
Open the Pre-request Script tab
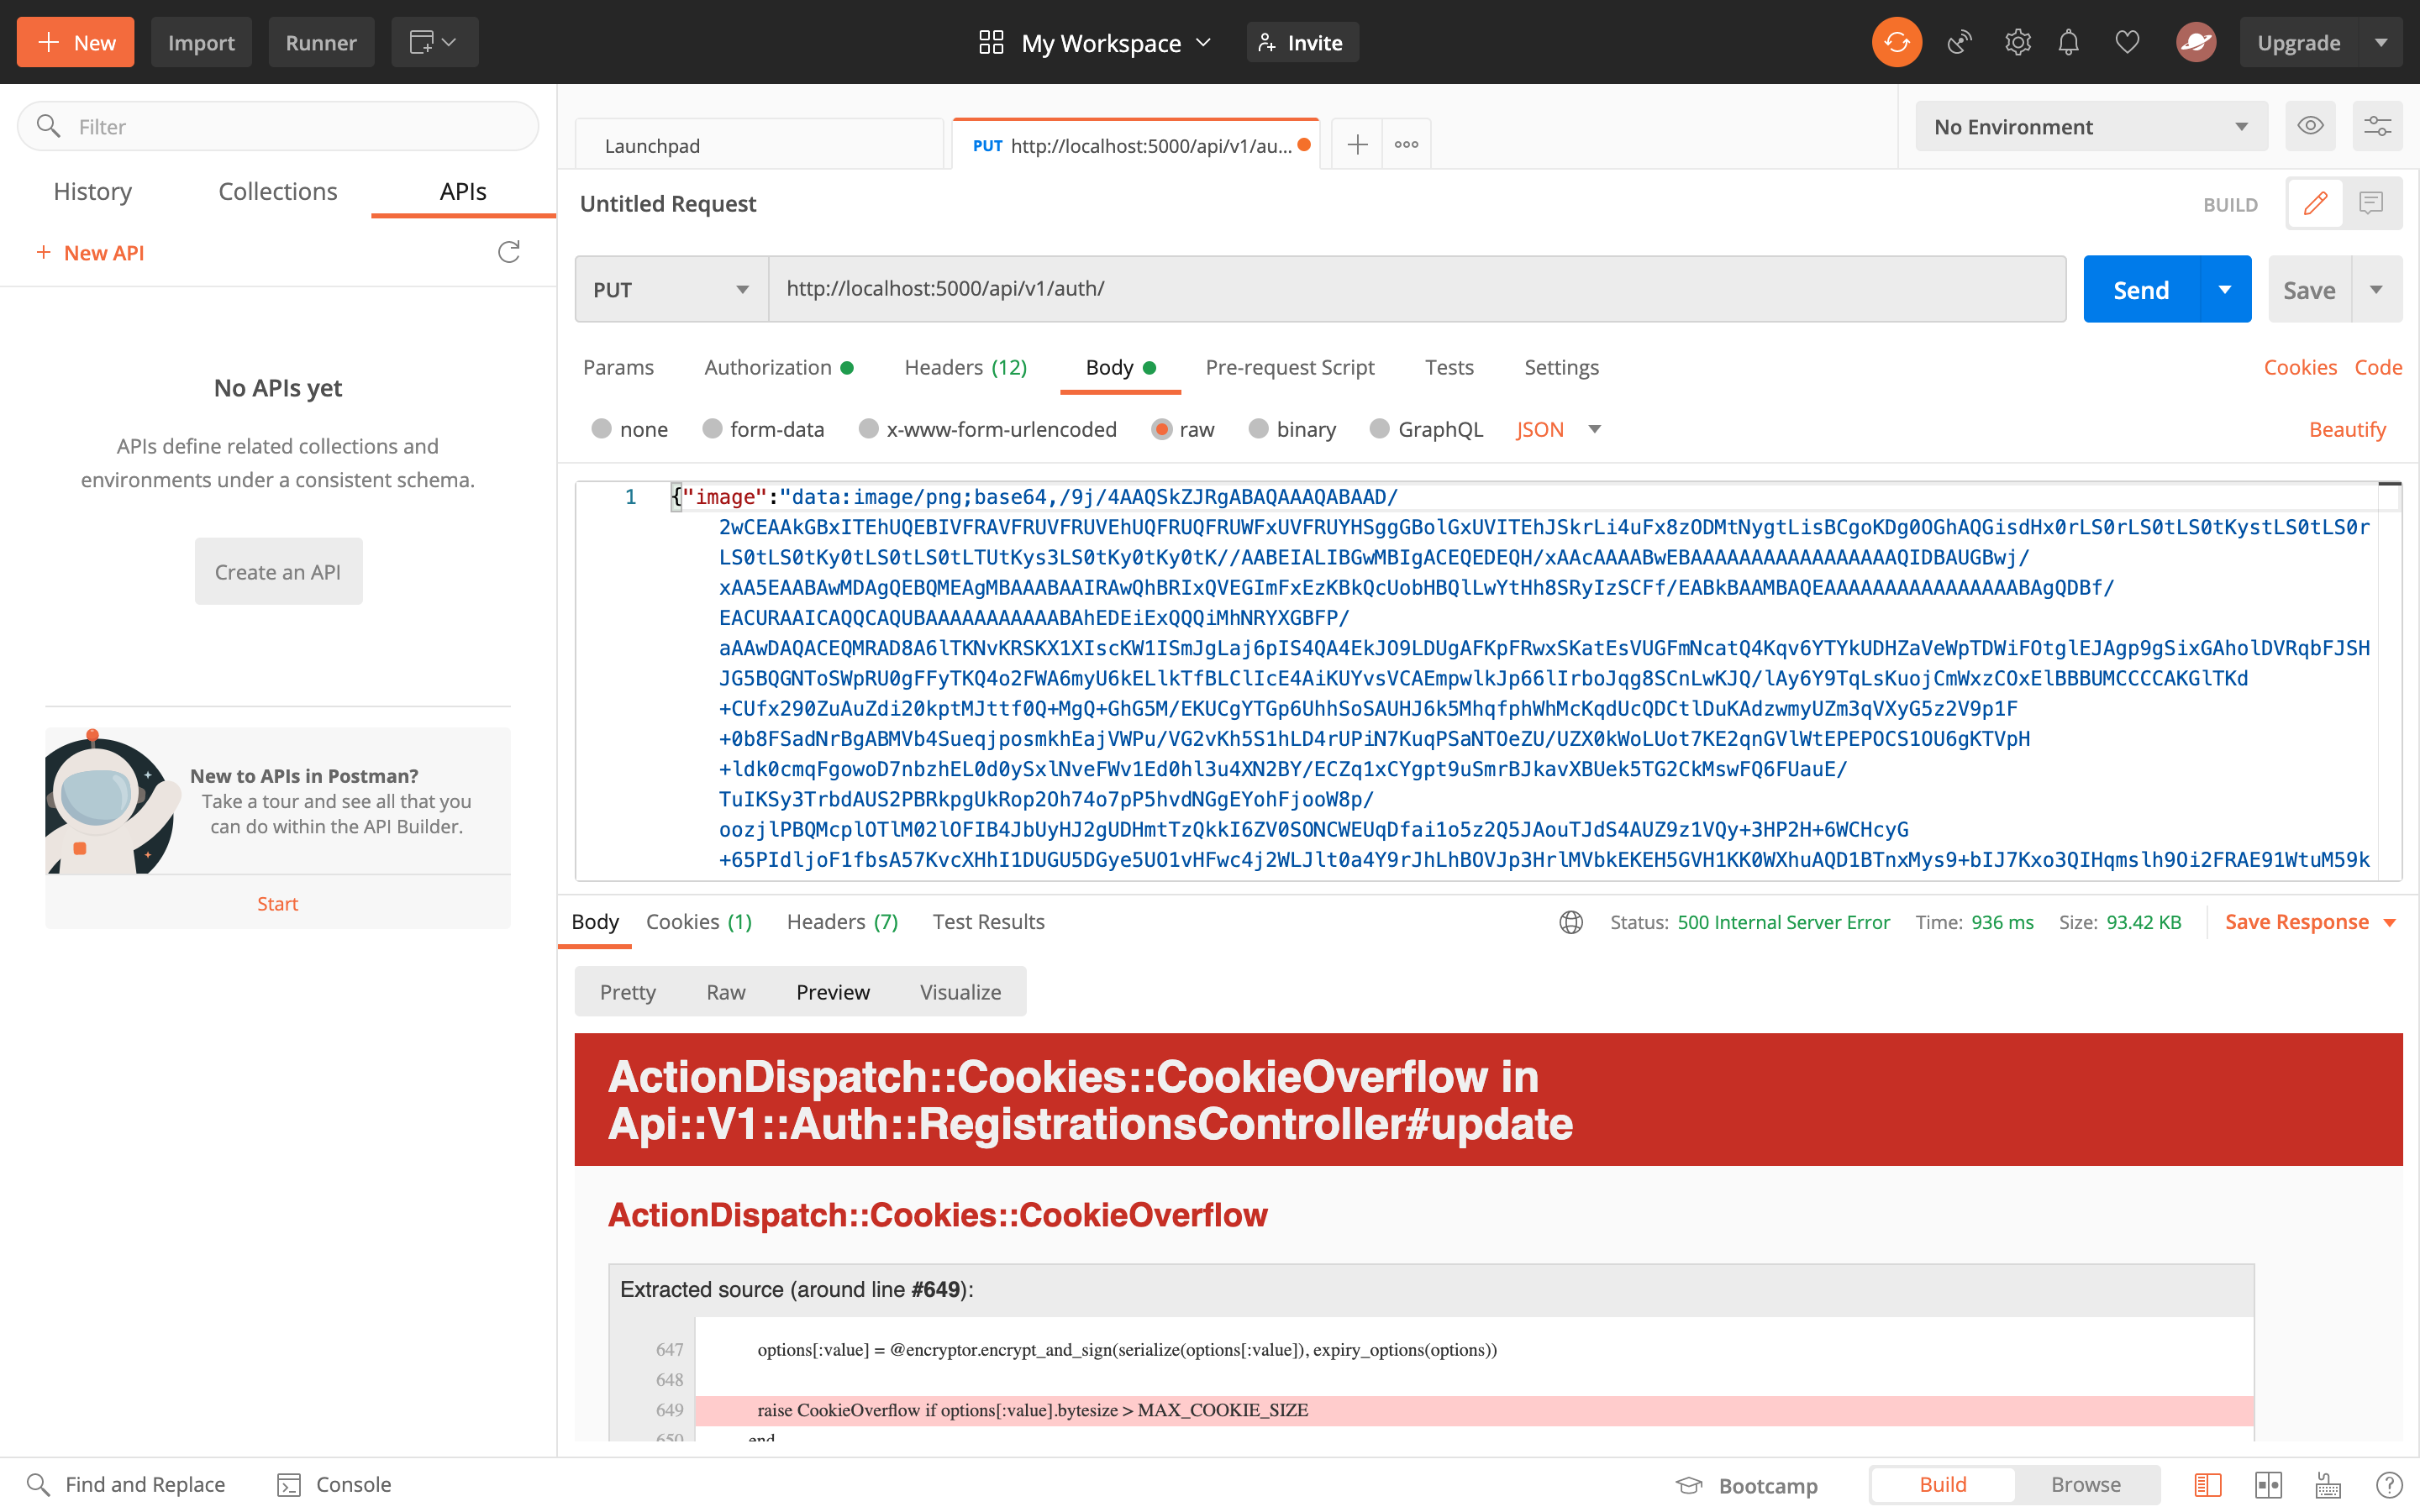pos(1289,367)
